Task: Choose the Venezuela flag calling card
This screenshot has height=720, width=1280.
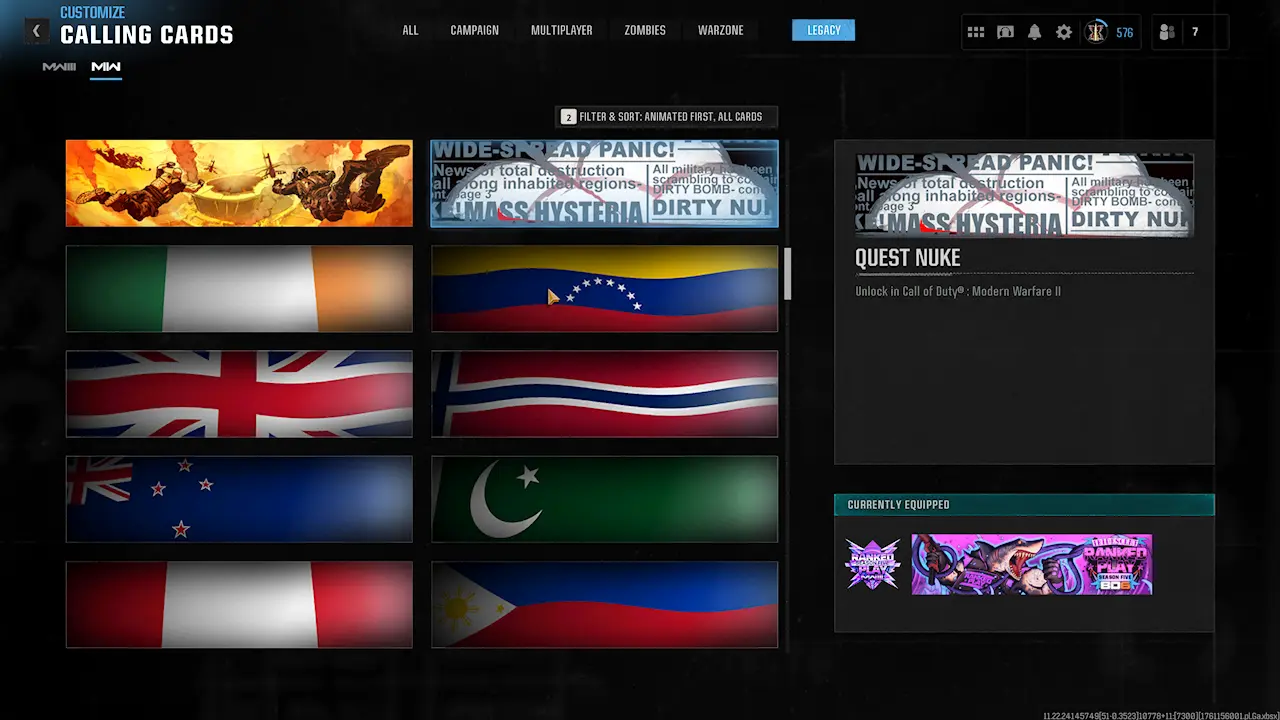Action: pyautogui.click(x=604, y=288)
